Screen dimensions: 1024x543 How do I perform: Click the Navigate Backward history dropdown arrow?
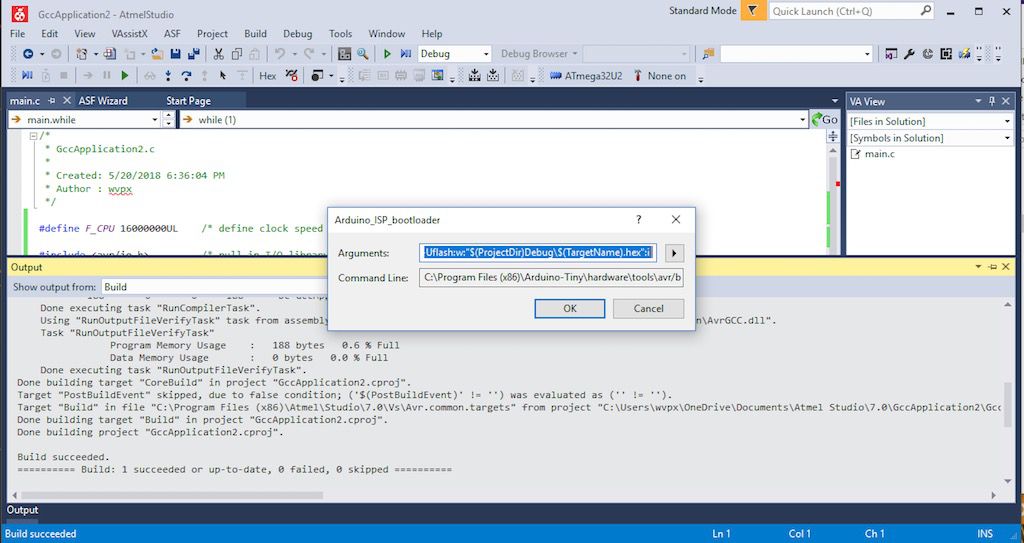(x=42, y=54)
